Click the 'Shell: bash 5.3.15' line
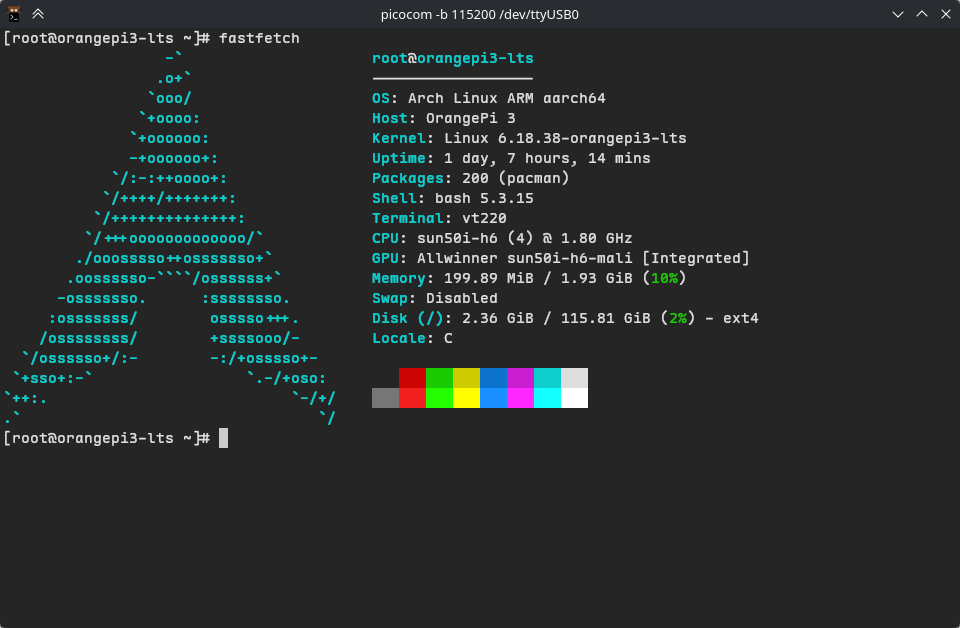960x628 pixels. [452, 198]
